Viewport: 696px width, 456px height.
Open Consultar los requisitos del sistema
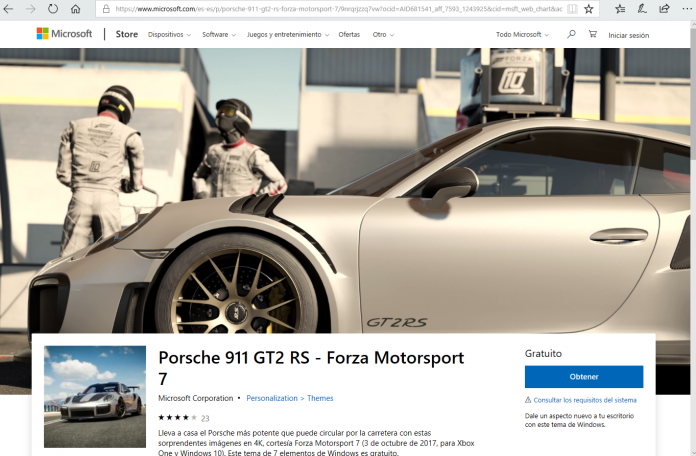click(583, 400)
